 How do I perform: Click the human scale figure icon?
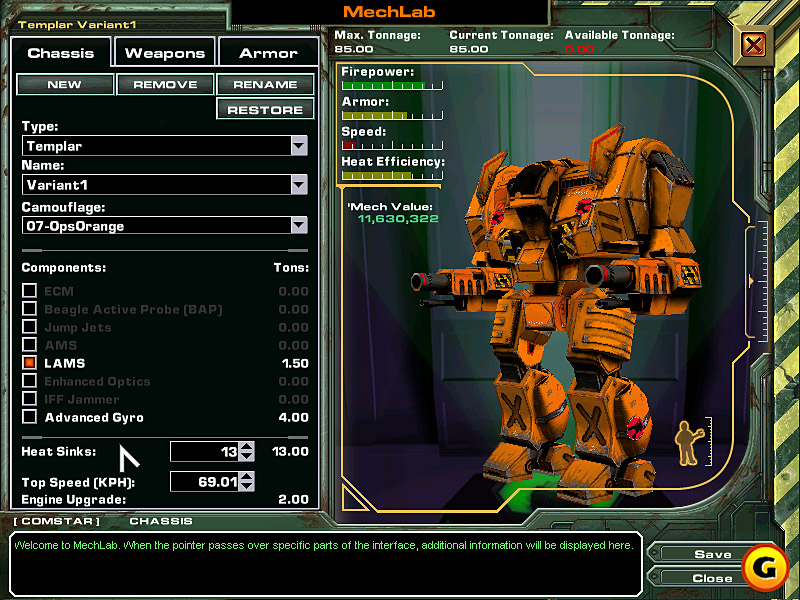tap(688, 444)
